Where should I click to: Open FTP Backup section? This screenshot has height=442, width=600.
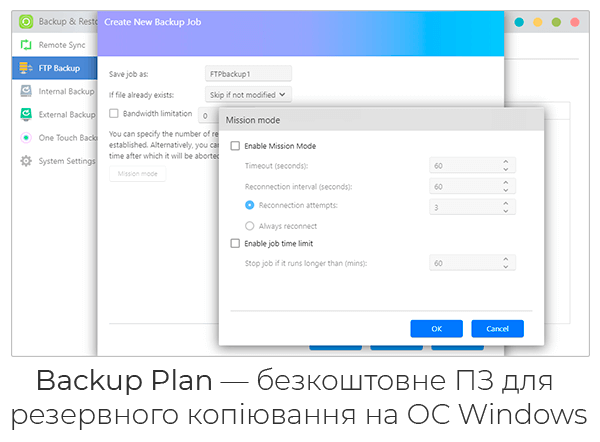coord(54,68)
